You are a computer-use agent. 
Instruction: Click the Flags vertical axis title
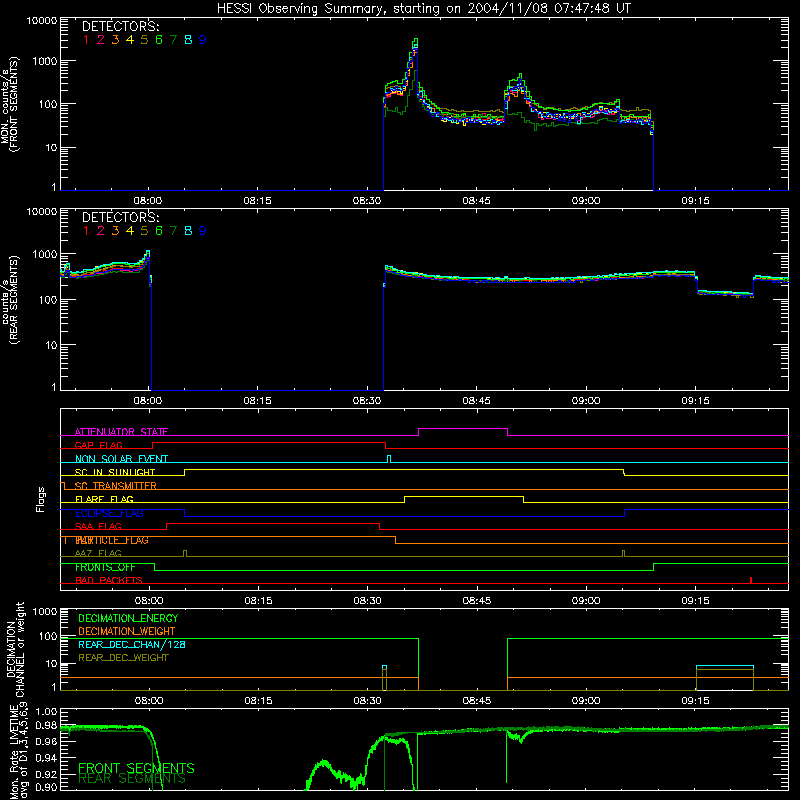(41, 499)
